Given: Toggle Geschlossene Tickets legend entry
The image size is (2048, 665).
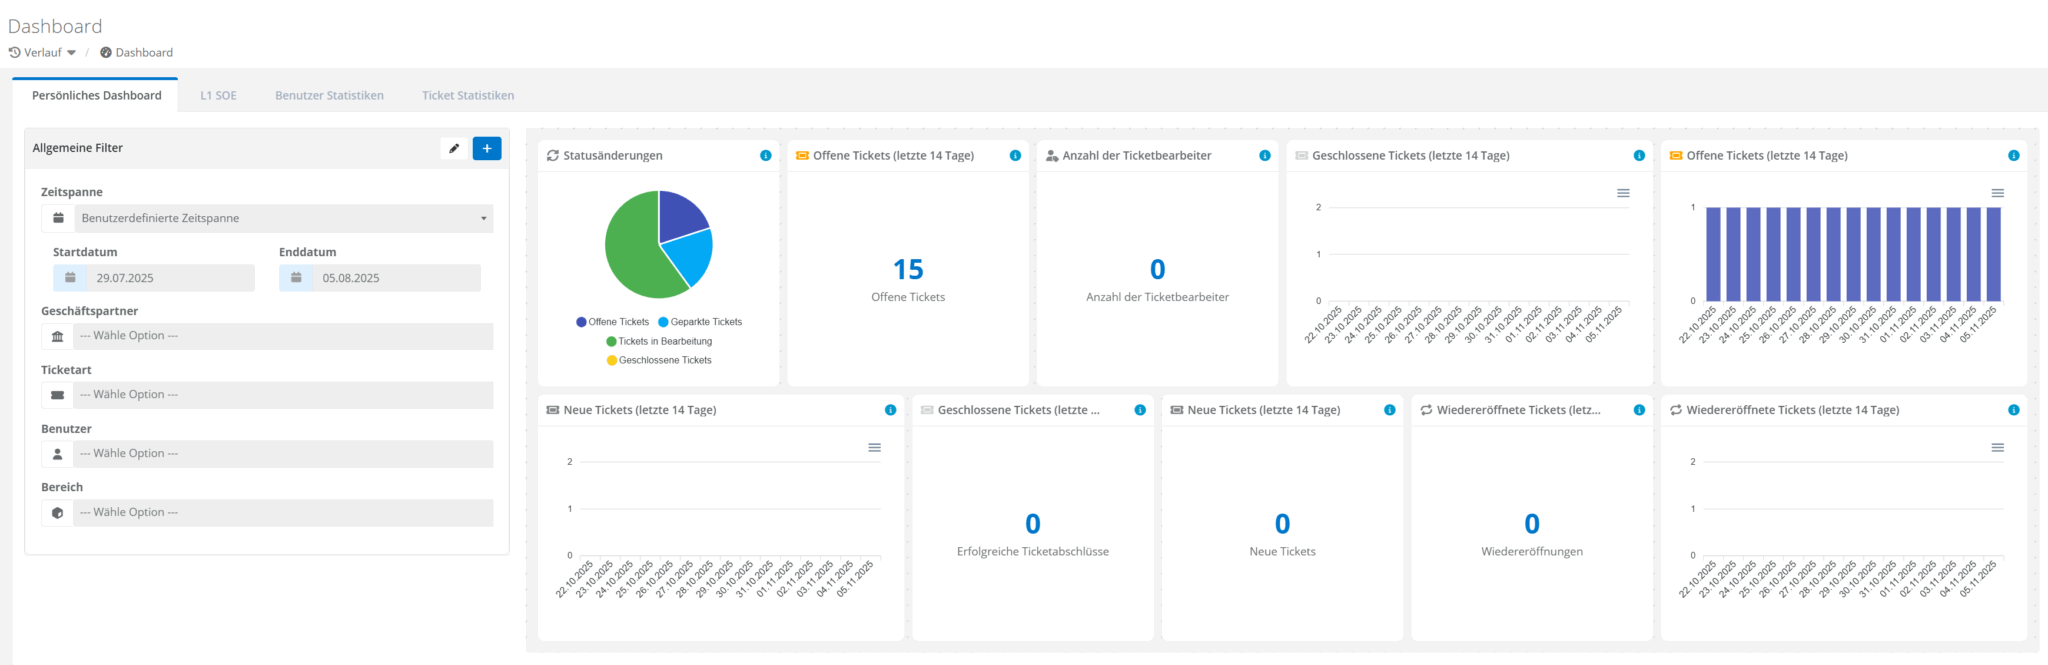Looking at the screenshot, I should click(x=659, y=360).
